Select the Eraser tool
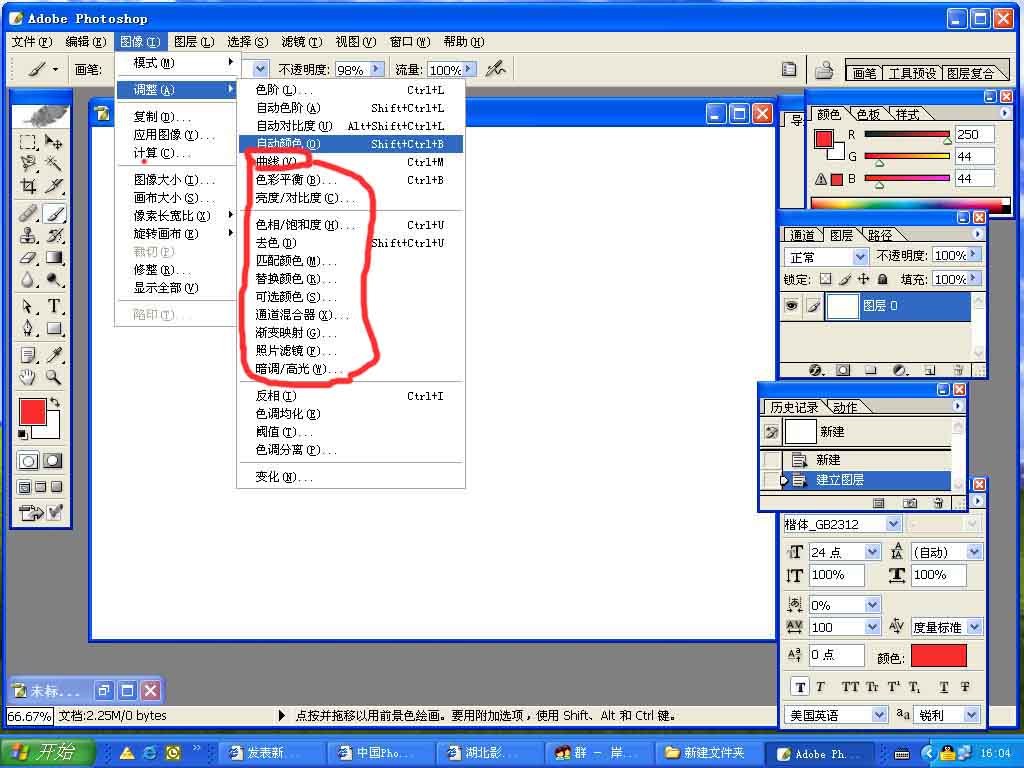The width and height of the screenshot is (1024, 768). [x=27, y=257]
